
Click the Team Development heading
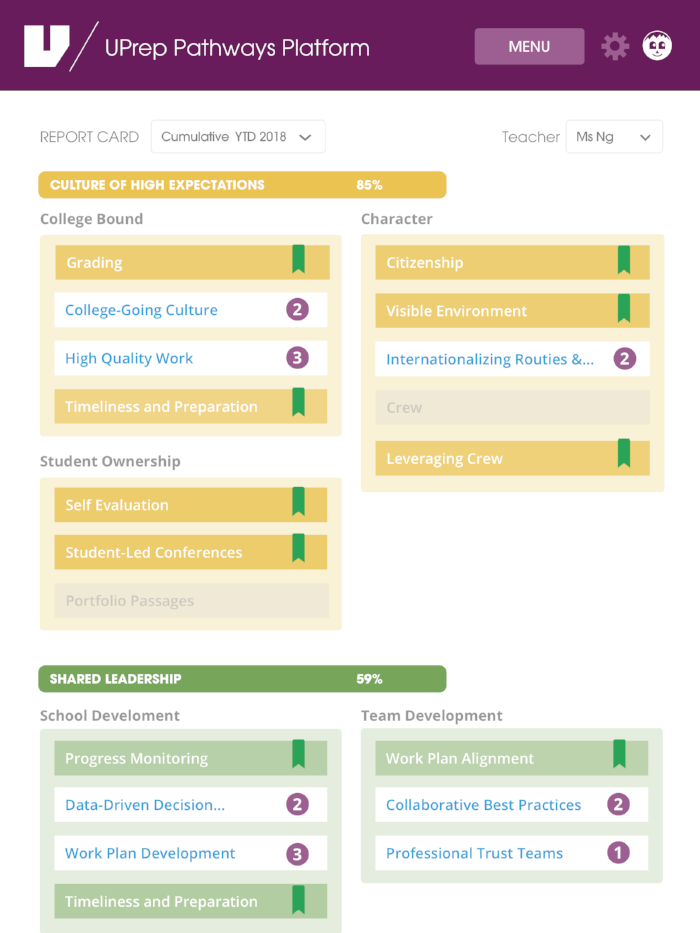tap(432, 715)
